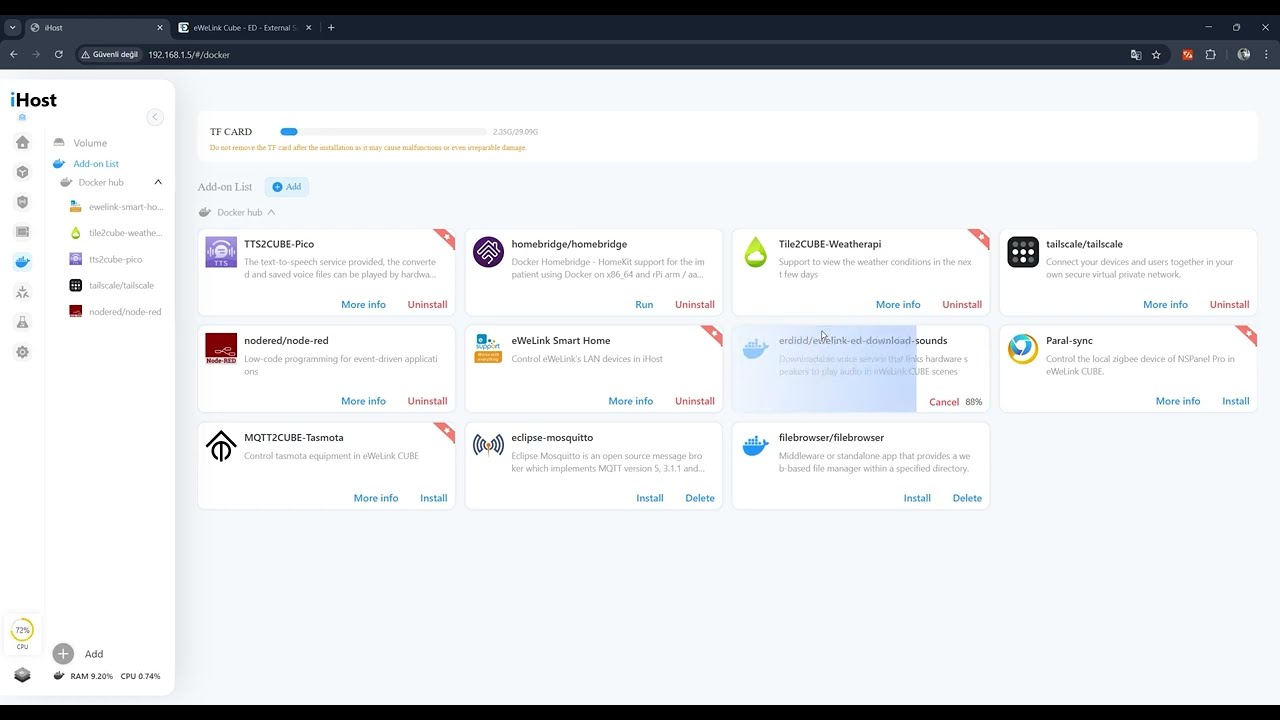The width and height of the screenshot is (1280, 720).
Task: Click the MQTT2CUBE-Tasmota logo
Action: (x=221, y=446)
